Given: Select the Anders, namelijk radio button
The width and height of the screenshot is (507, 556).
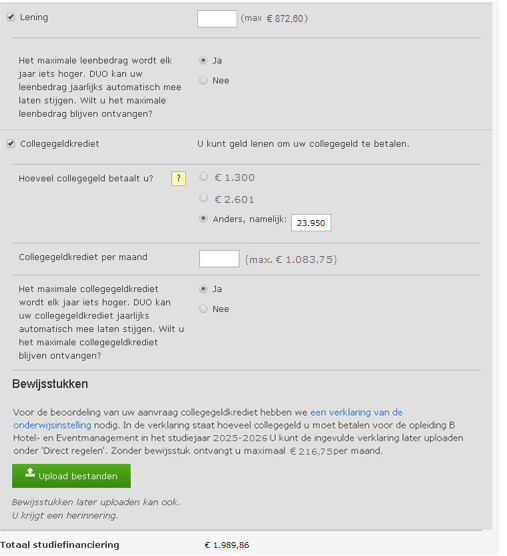Looking at the screenshot, I should pos(203,218).
